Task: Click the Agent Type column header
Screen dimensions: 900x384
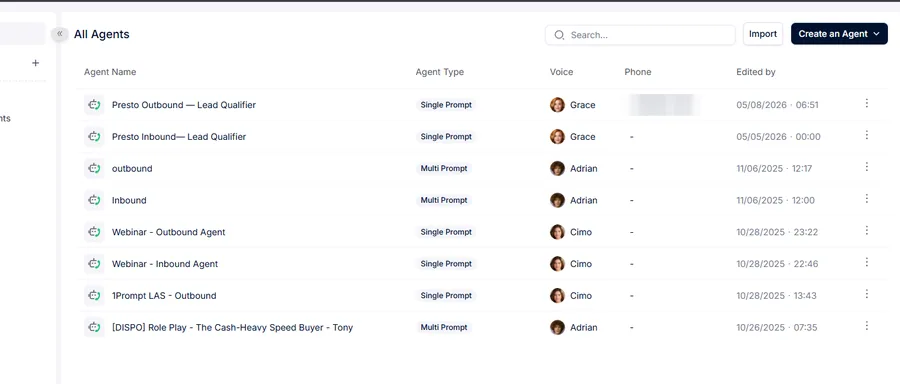Action: [440, 72]
